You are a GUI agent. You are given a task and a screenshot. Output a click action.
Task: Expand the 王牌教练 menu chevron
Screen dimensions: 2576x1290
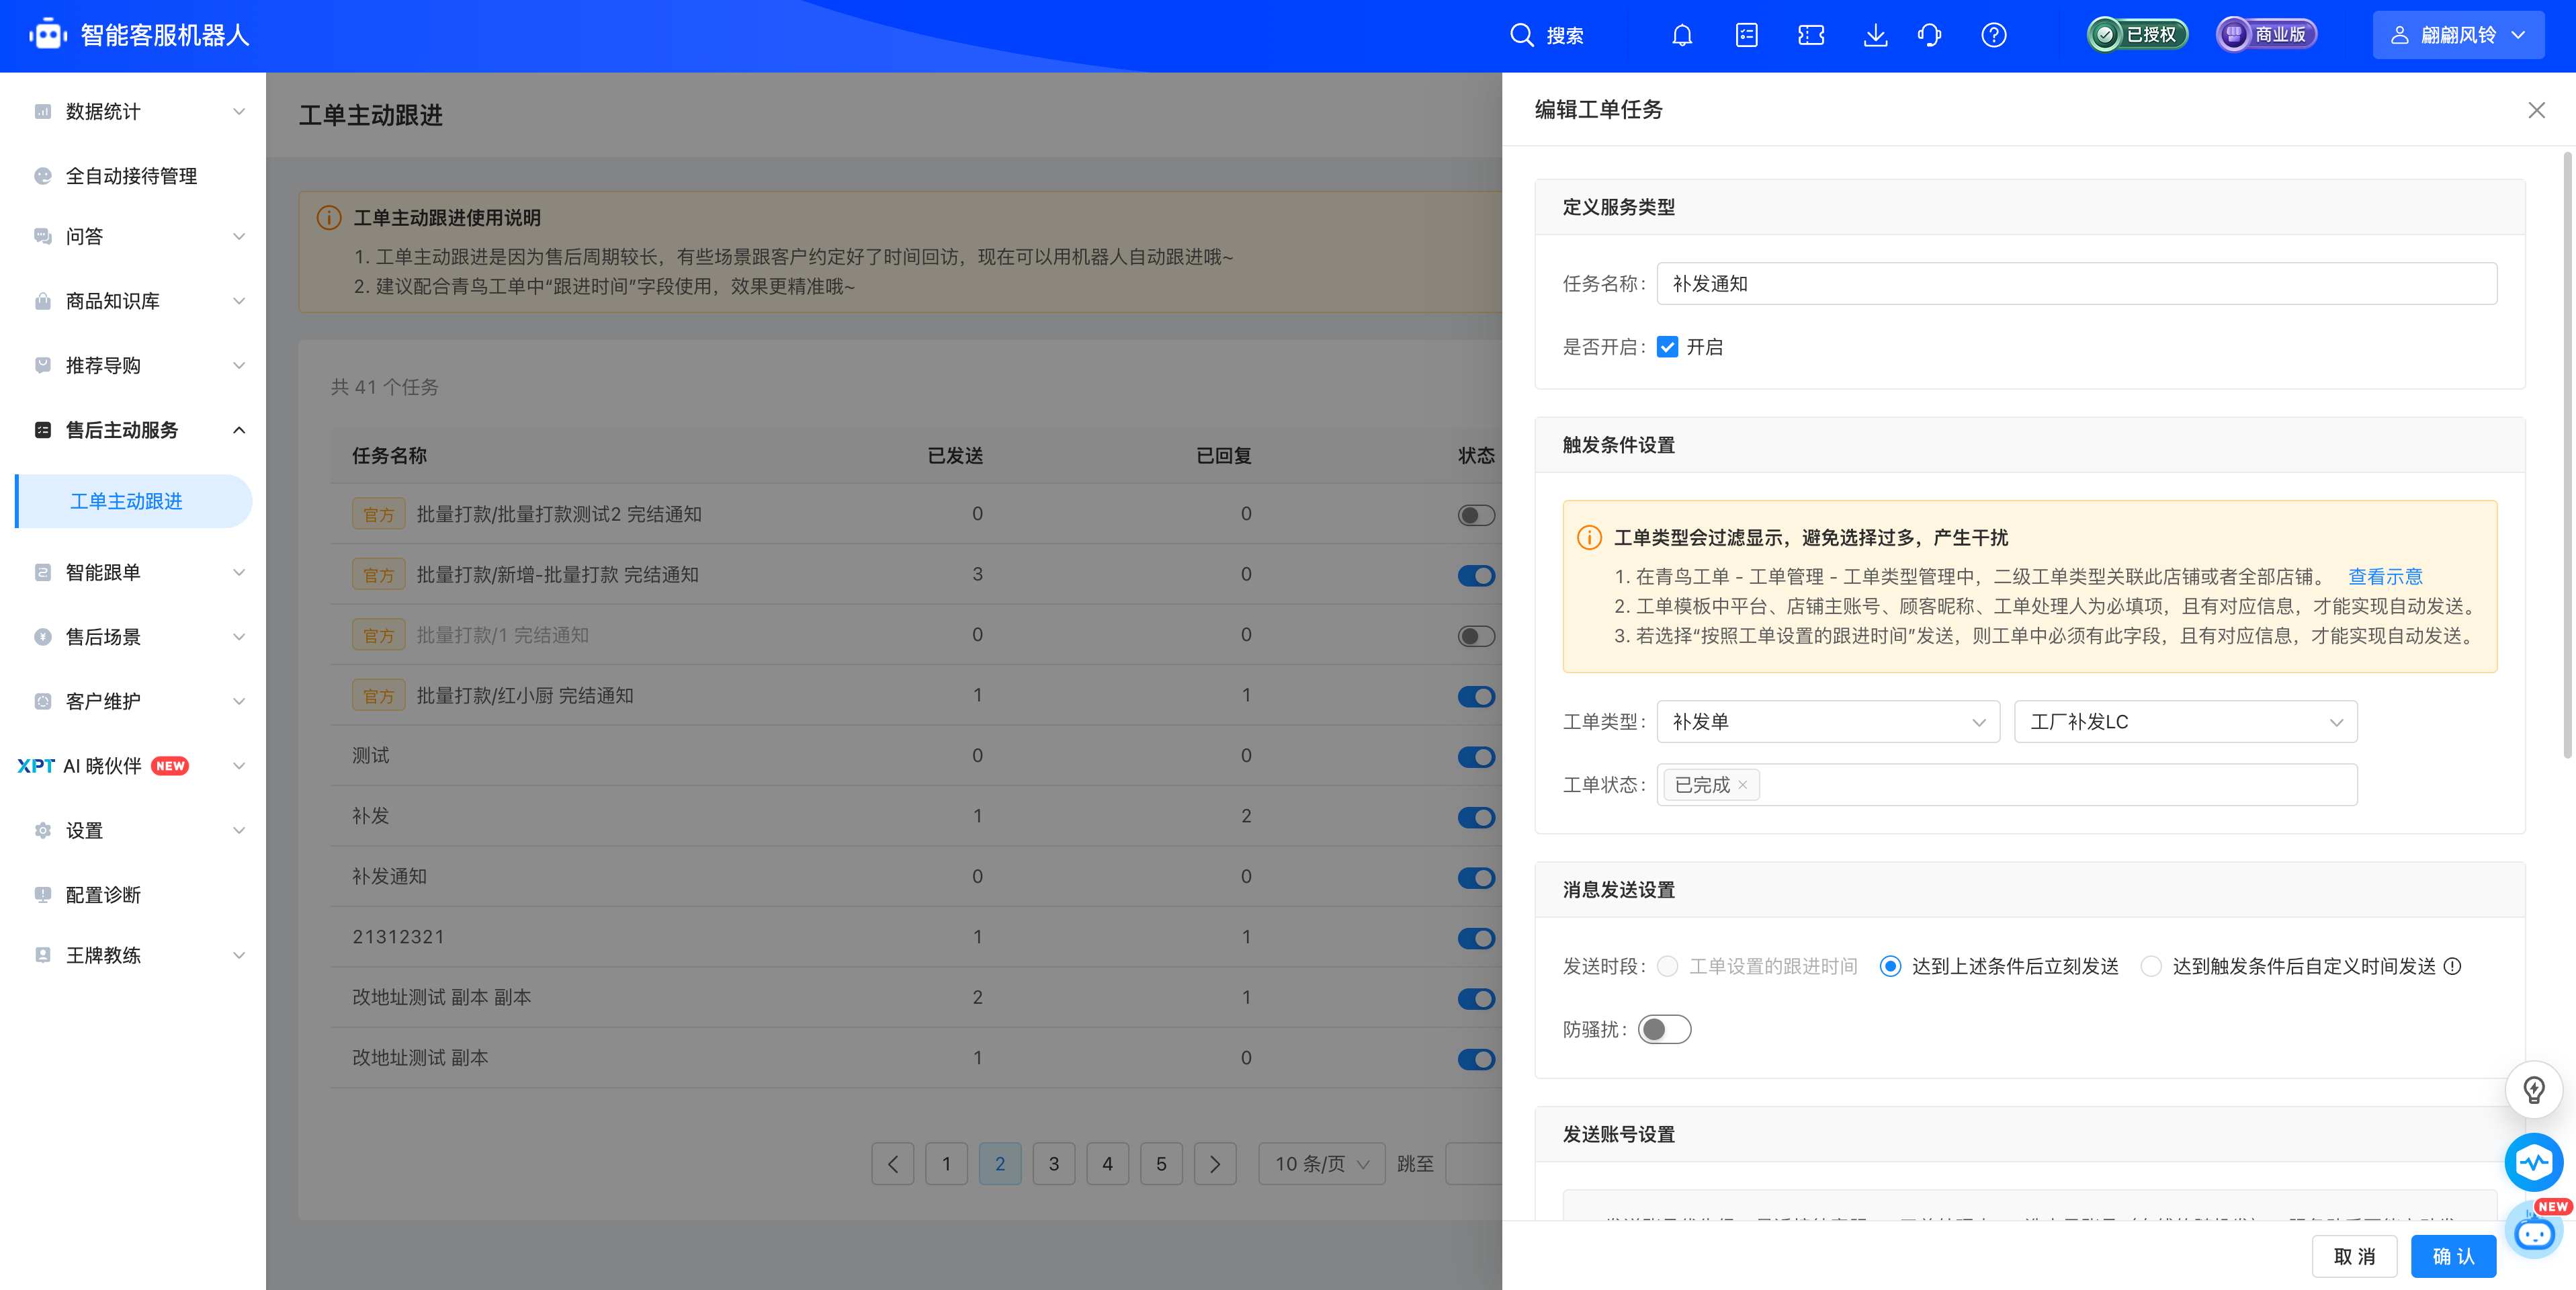tap(239, 955)
